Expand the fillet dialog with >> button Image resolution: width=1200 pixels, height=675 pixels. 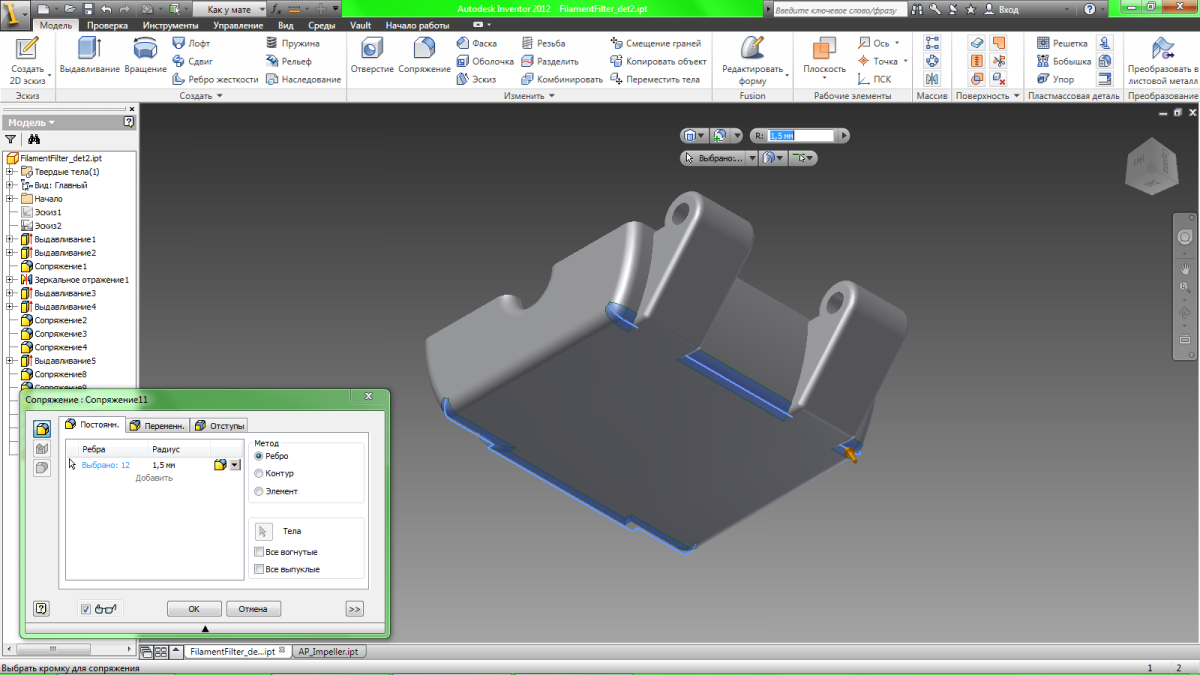click(x=354, y=609)
